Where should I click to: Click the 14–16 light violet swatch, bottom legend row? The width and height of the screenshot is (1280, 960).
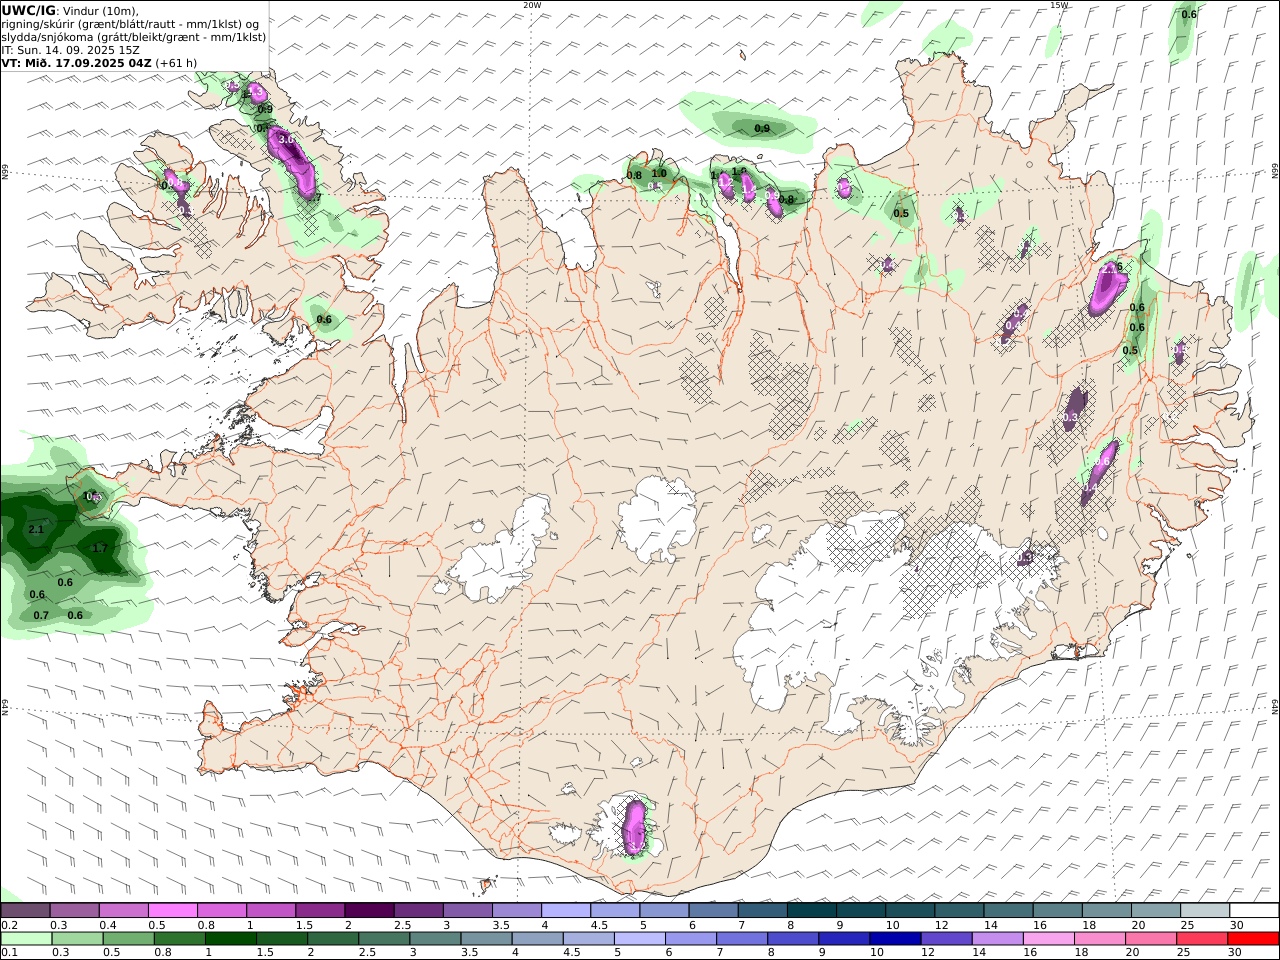997,939
